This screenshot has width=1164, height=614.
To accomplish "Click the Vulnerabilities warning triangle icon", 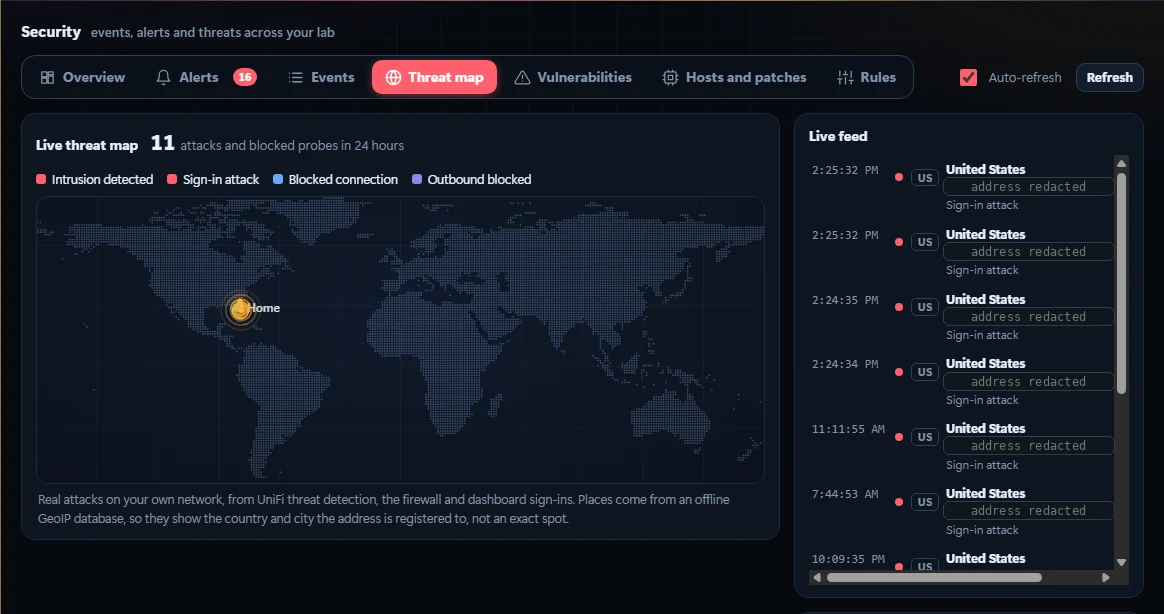I will click(523, 77).
